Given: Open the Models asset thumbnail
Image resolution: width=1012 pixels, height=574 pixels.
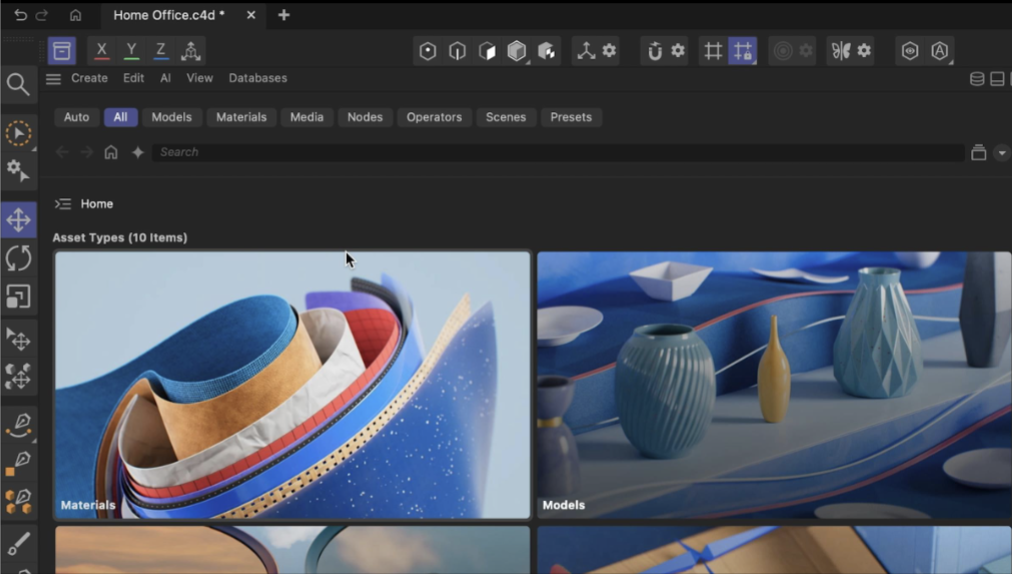Looking at the screenshot, I should point(774,385).
